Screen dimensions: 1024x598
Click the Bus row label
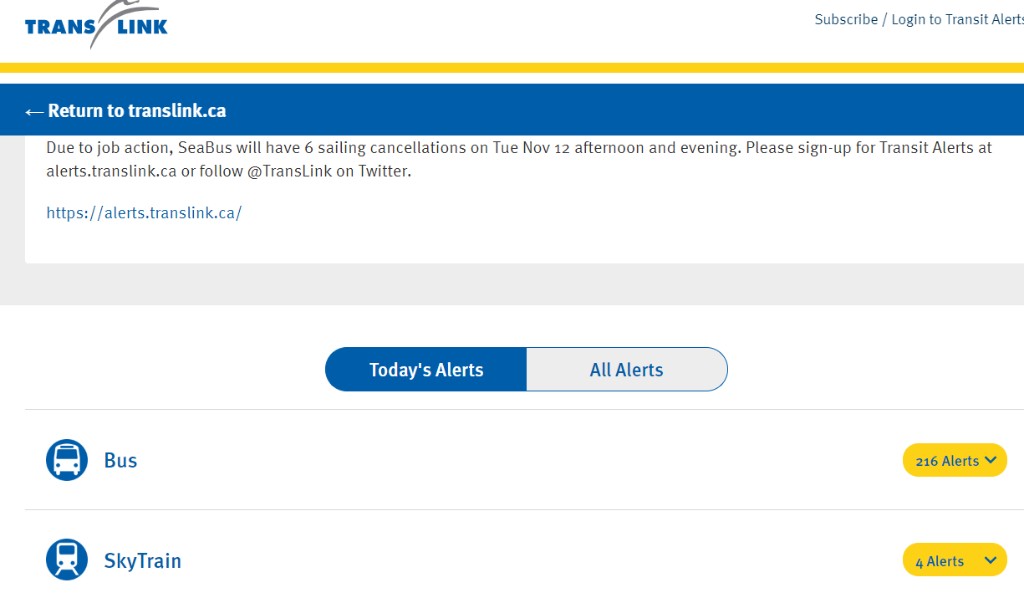click(x=121, y=460)
